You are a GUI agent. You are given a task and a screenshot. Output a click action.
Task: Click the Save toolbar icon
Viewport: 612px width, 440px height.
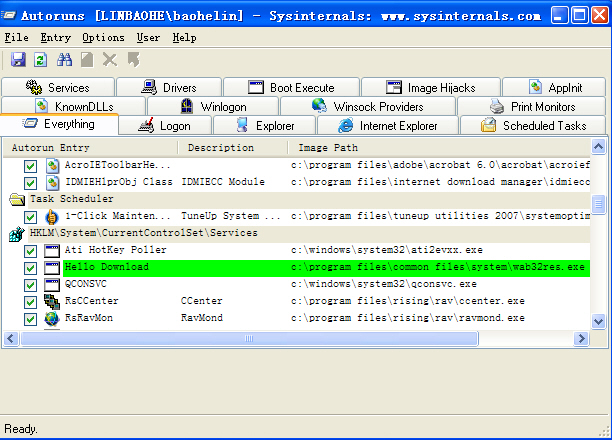(x=18, y=60)
